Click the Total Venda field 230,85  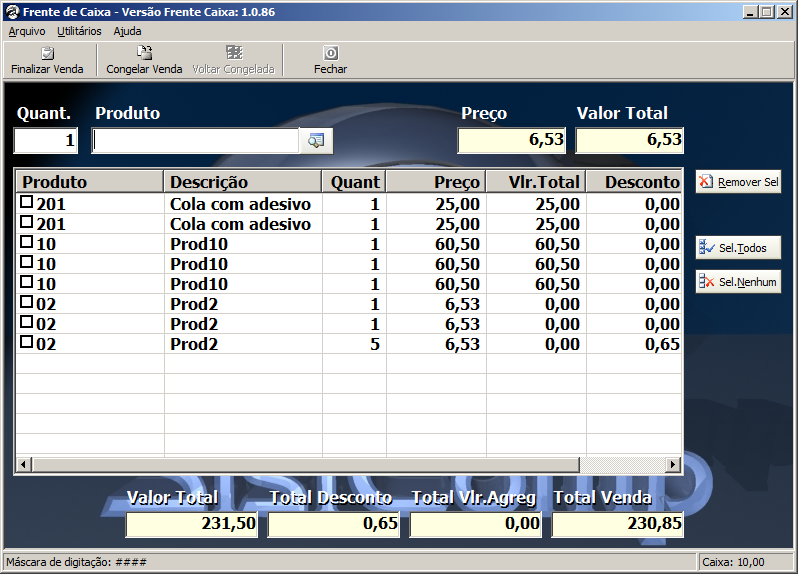click(618, 524)
